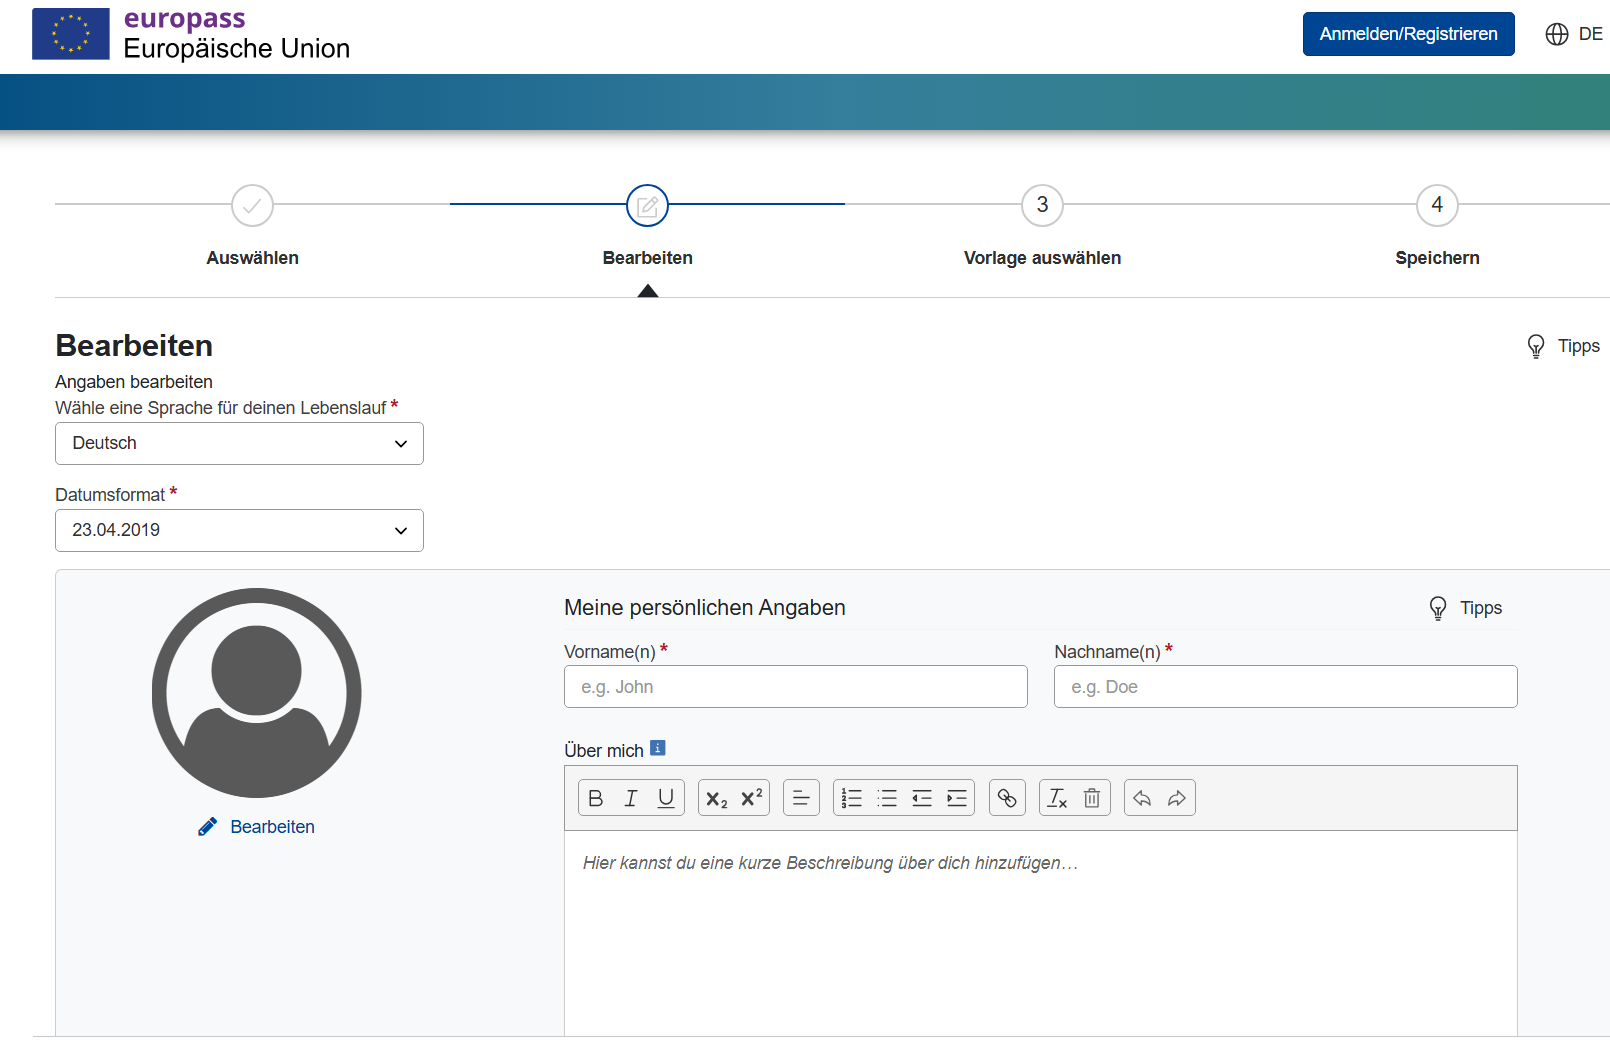The width and height of the screenshot is (1610, 1041).
Task: Open the DE site language selector
Action: [x=1575, y=34]
